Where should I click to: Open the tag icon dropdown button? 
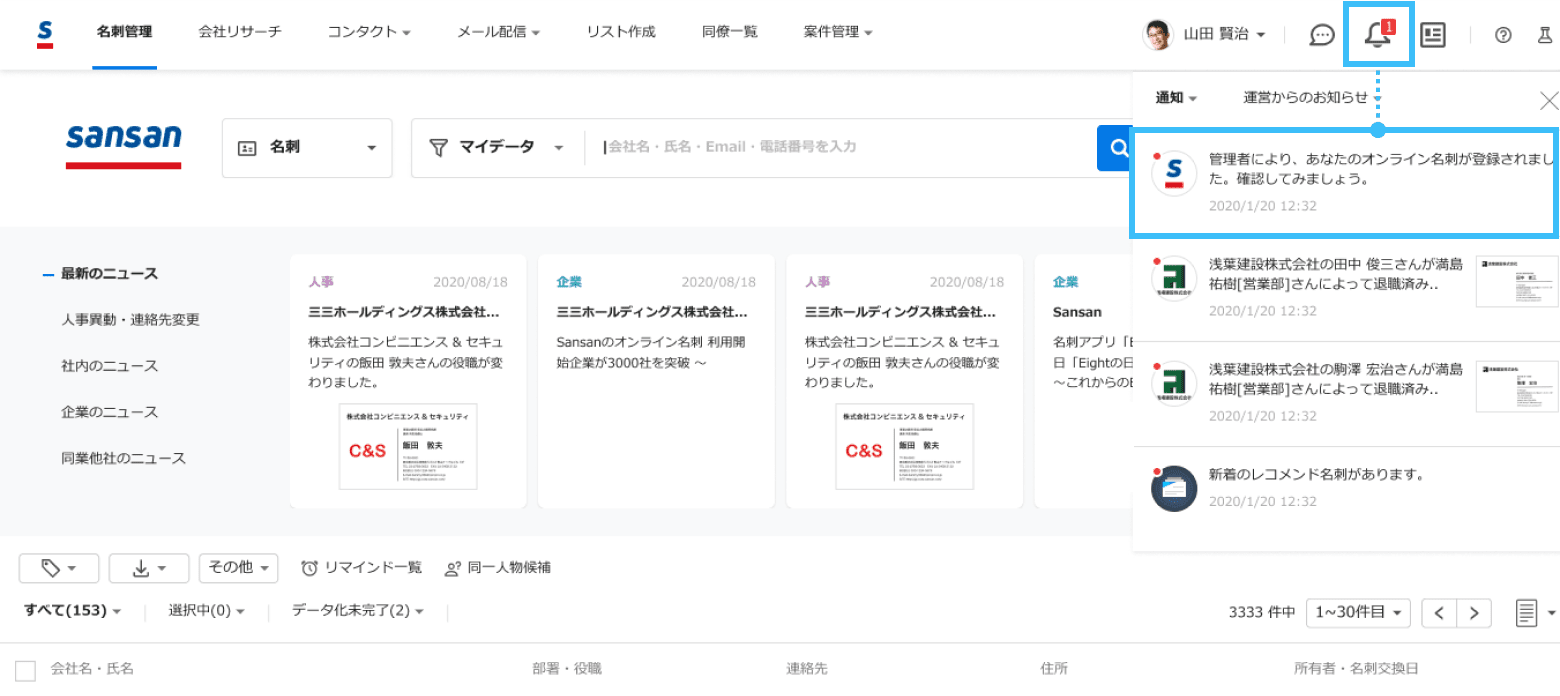[x=59, y=568]
